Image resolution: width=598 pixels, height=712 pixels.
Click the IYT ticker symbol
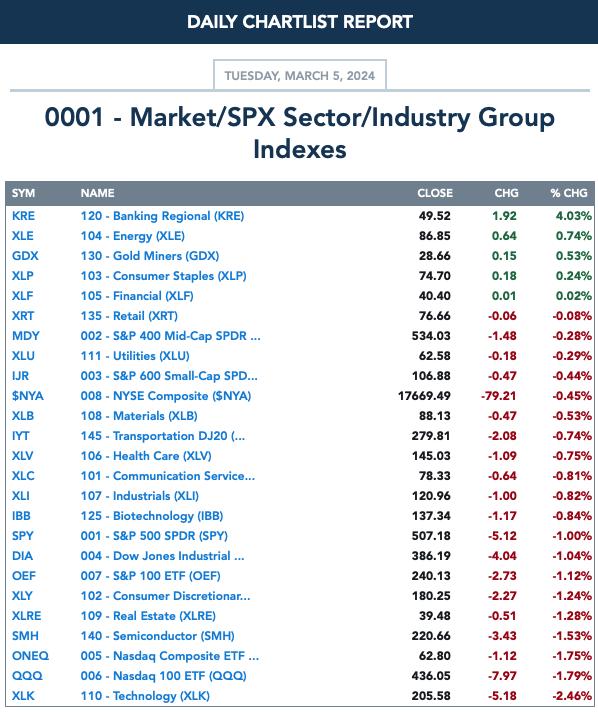point(20,435)
